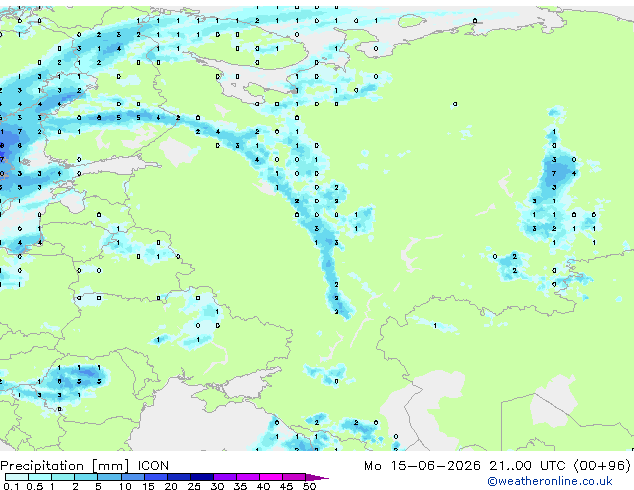This screenshot has width=634, height=490.
Task: Click the legend label '30'
Action: pos(217,486)
